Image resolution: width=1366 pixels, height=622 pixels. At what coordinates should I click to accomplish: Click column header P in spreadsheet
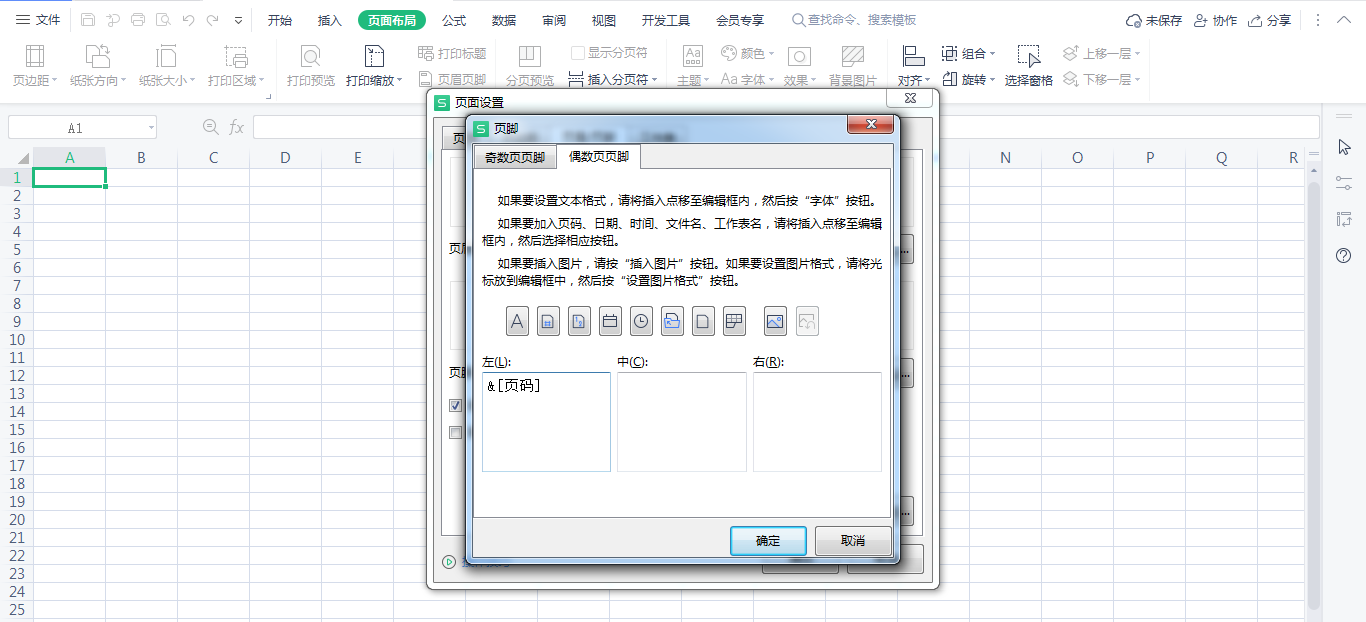coord(1150,158)
